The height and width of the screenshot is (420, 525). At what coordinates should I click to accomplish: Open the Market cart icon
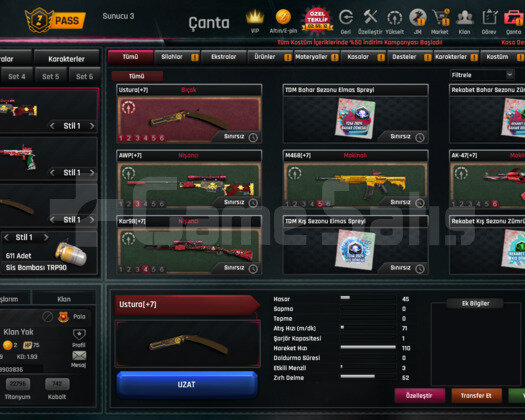click(x=441, y=18)
